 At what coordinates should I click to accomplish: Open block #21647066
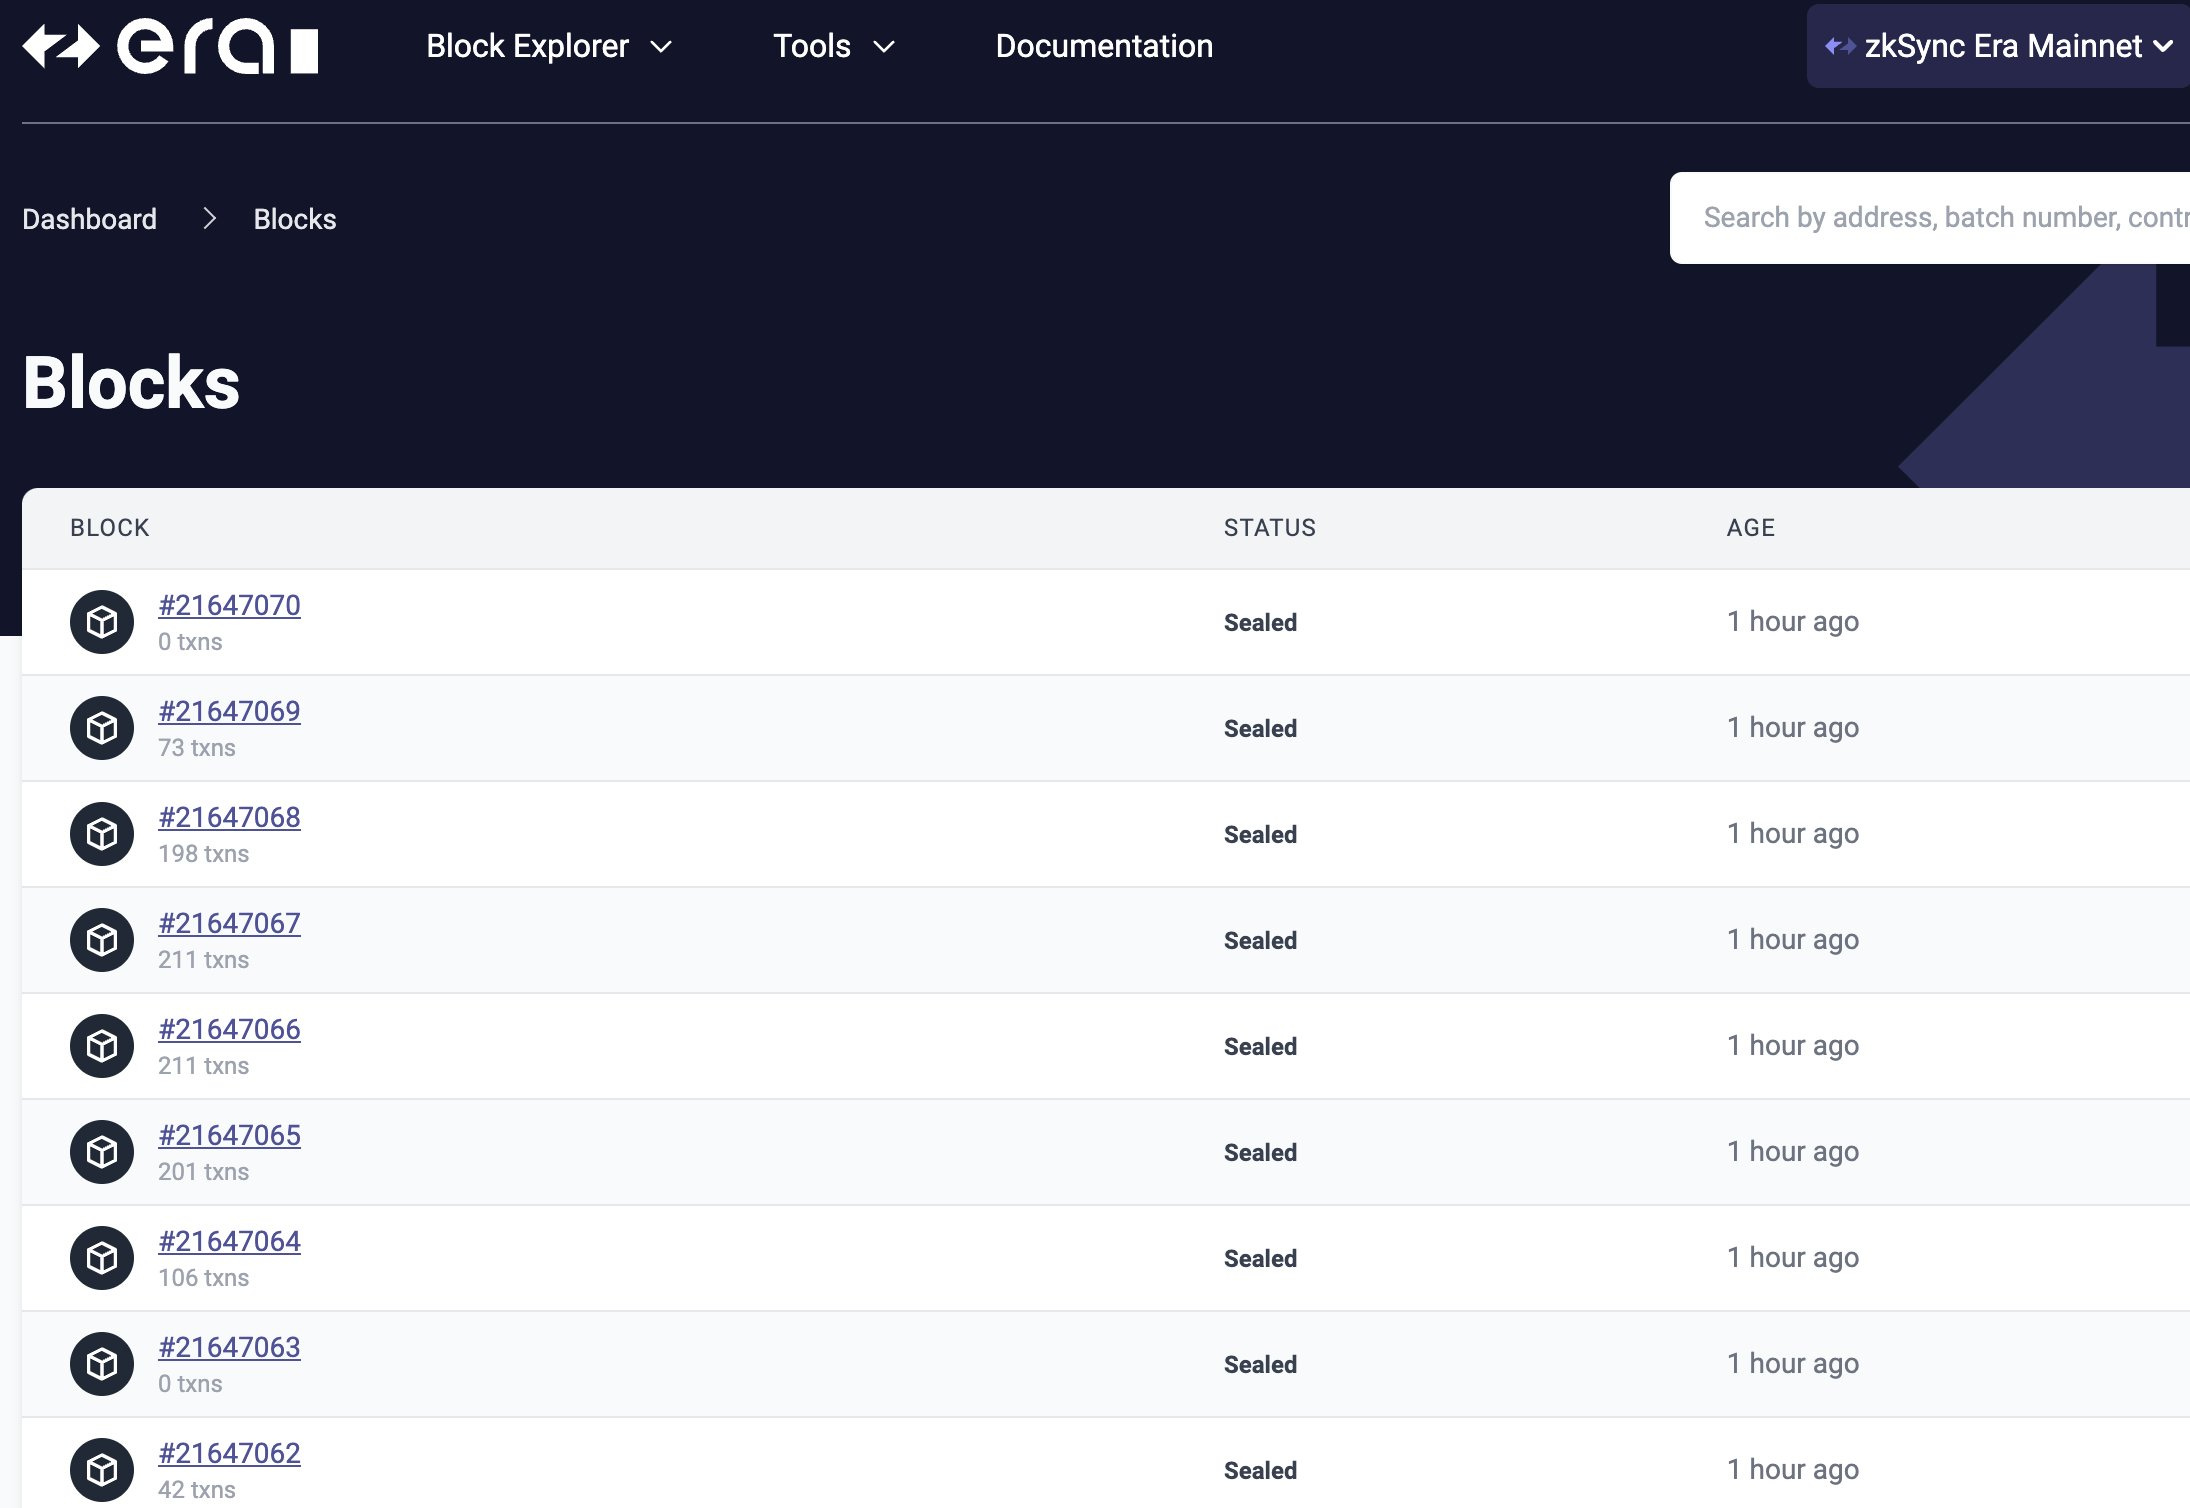pos(229,1029)
